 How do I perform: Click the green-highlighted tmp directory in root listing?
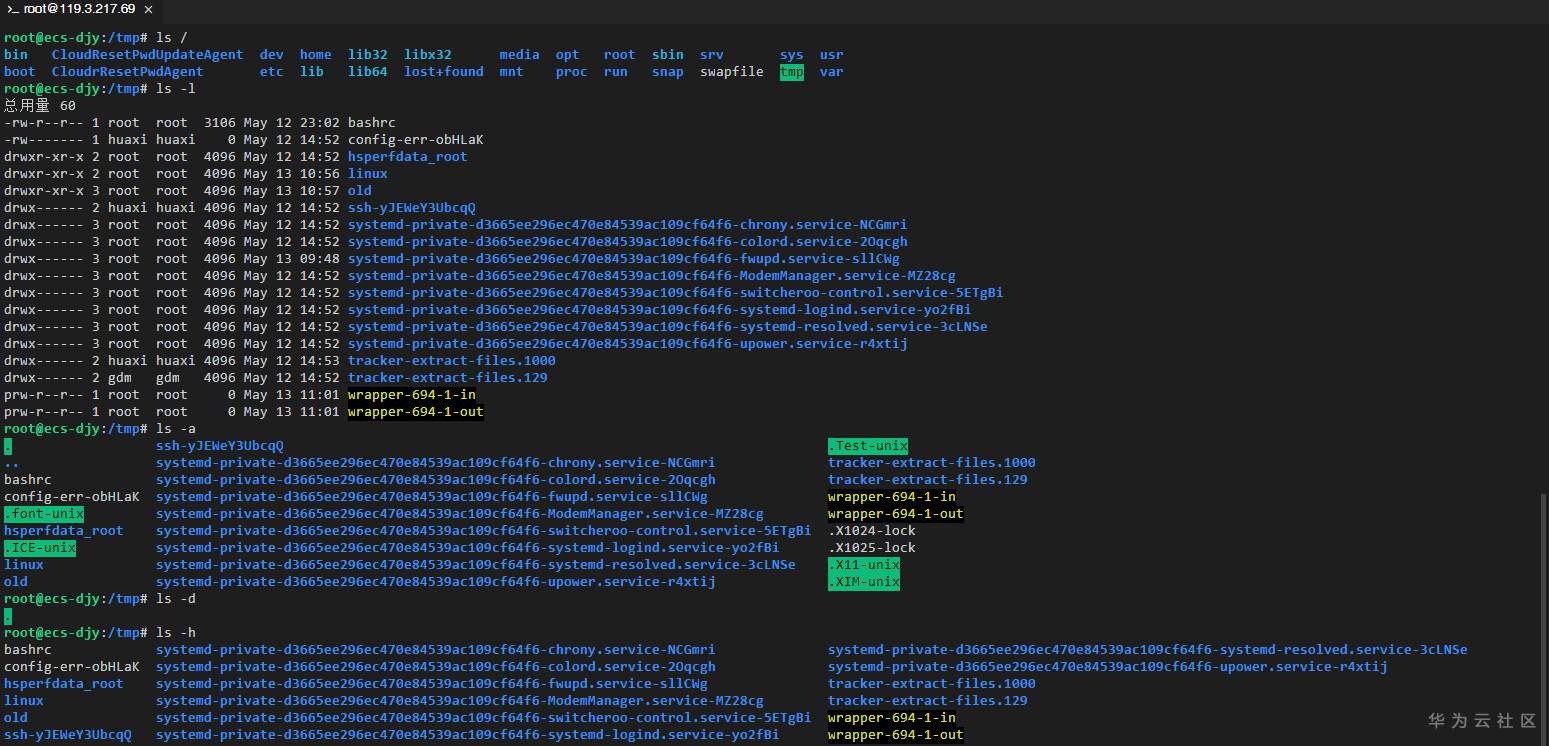point(791,72)
